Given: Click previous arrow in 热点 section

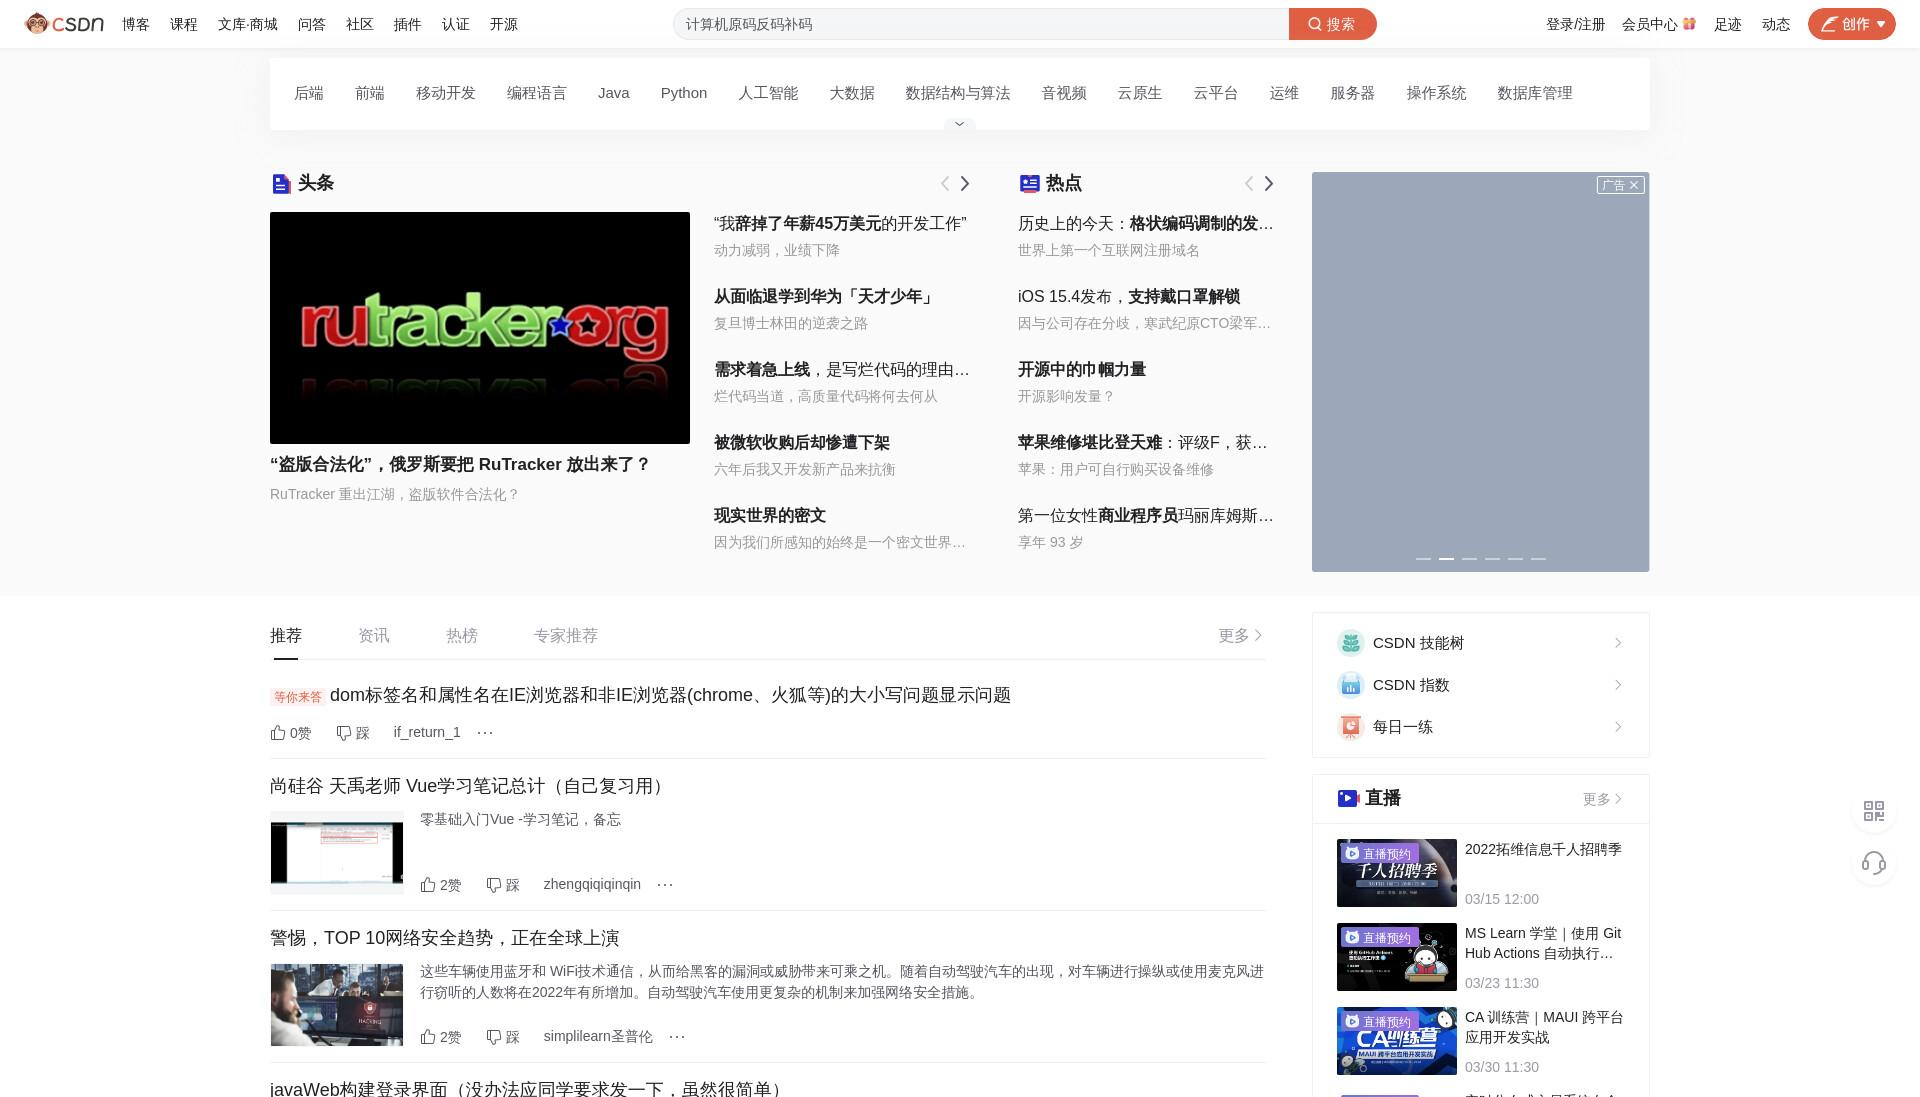Looking at the screenshot, I should coord(1249,183).
